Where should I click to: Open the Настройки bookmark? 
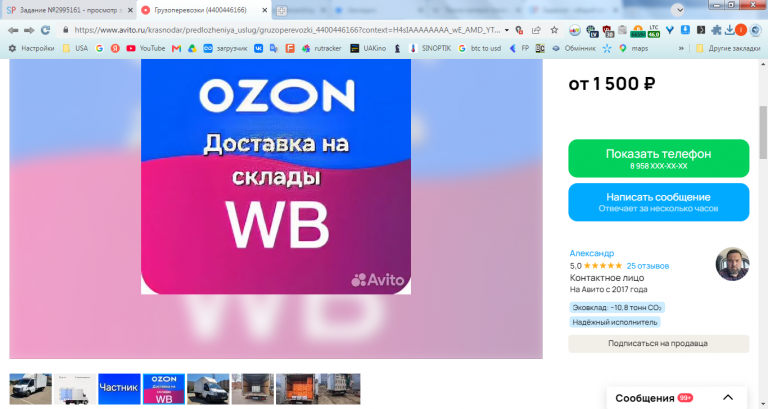31,48
